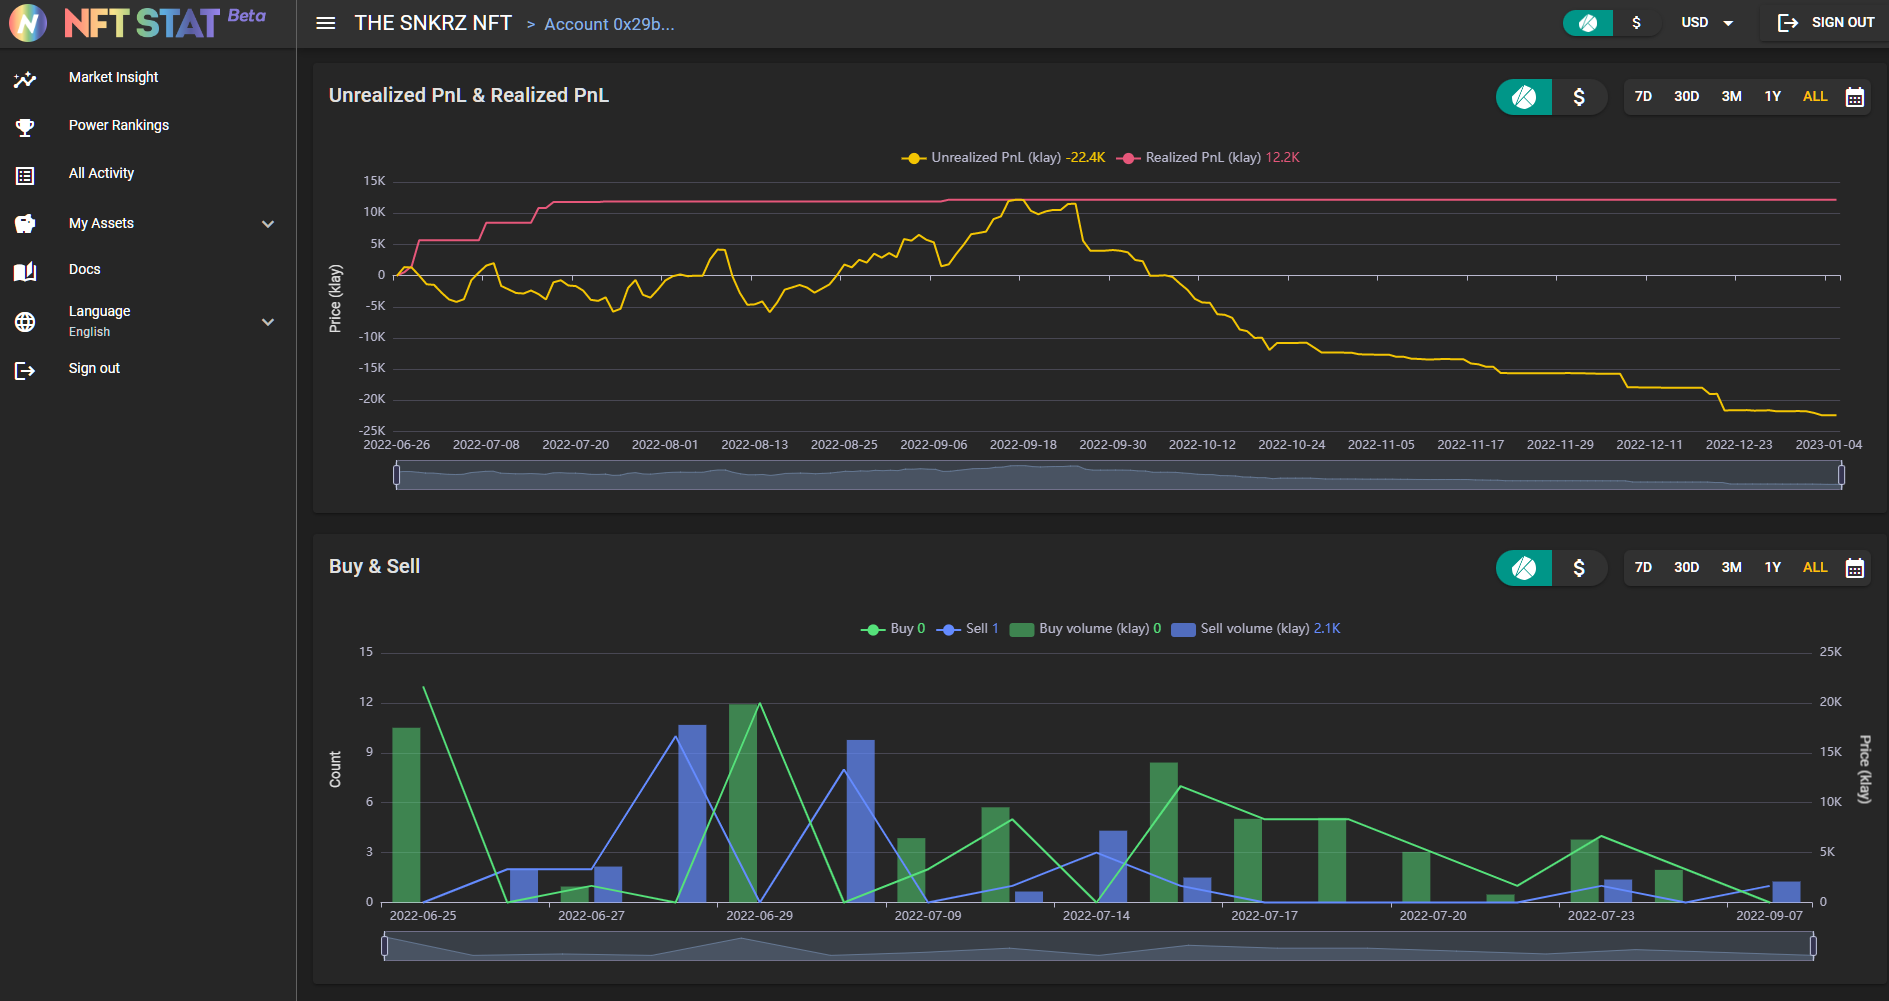Expand the Language selector
Screen dimensions: 1889x1001
pyautogui.click(x=267, y=322)
